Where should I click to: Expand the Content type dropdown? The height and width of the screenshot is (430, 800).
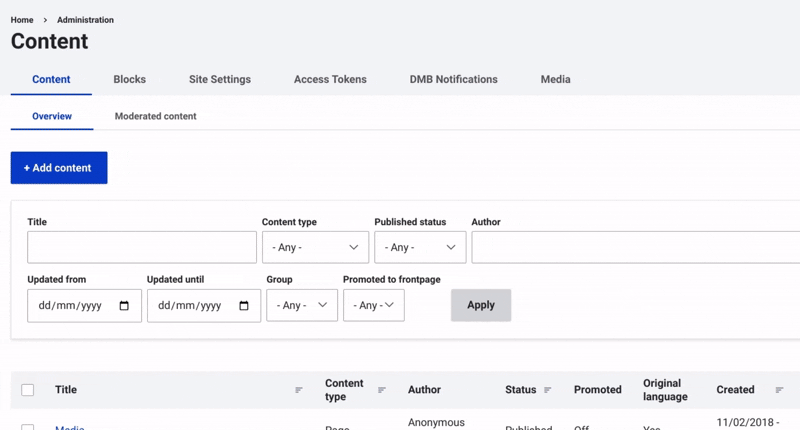(x=315, y=247)
